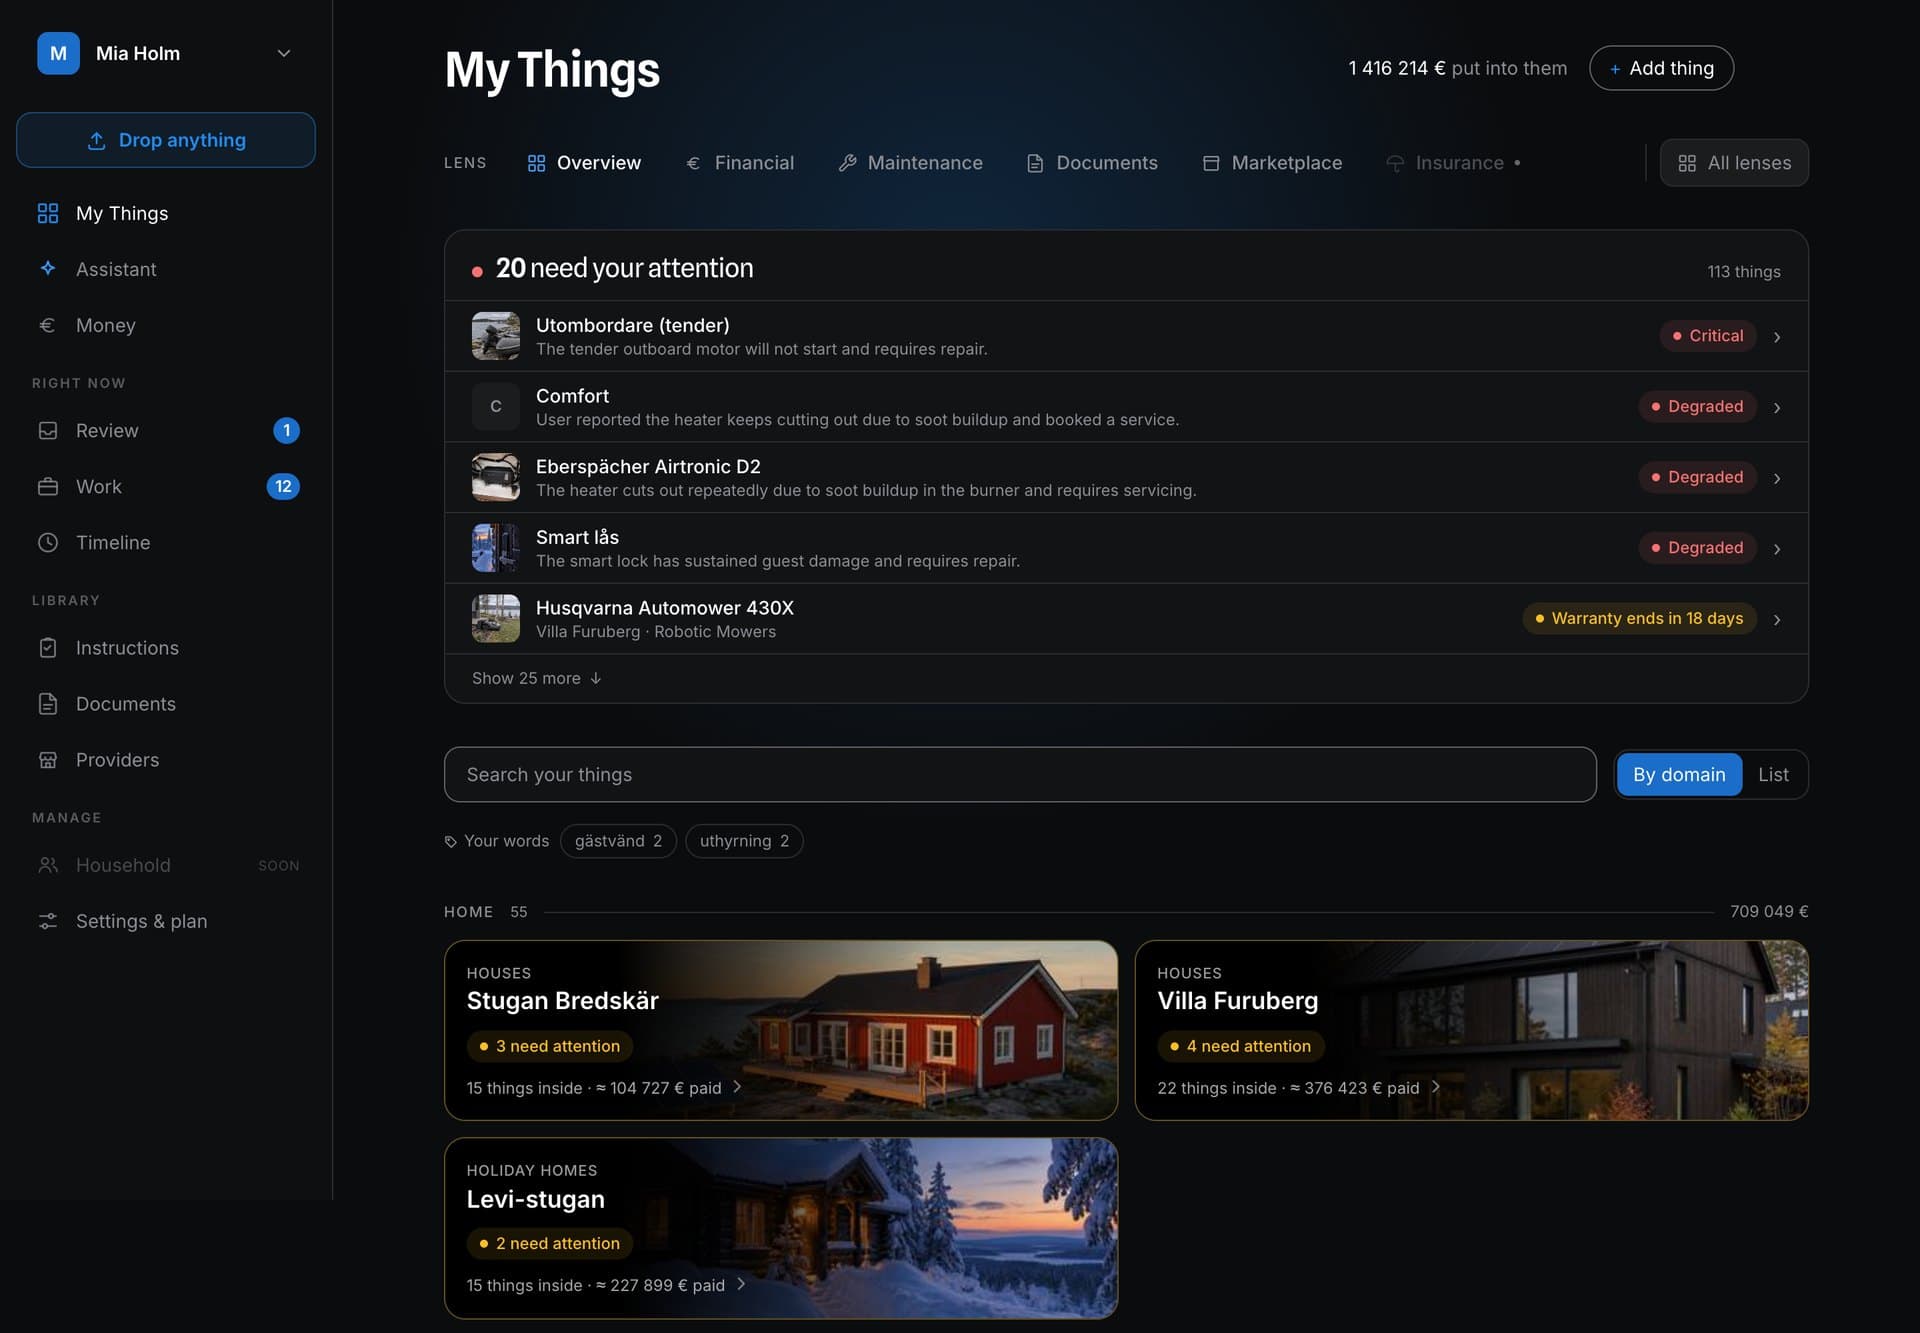1920x1333 pixels.
Task: Open the Work briefcase icon
Action: (48, 486)
